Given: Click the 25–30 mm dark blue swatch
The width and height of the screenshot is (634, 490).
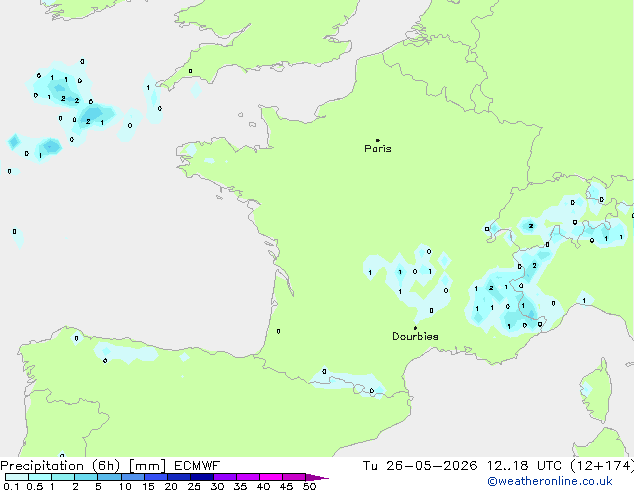Looking at the screenshot, I should pos(201,477).
